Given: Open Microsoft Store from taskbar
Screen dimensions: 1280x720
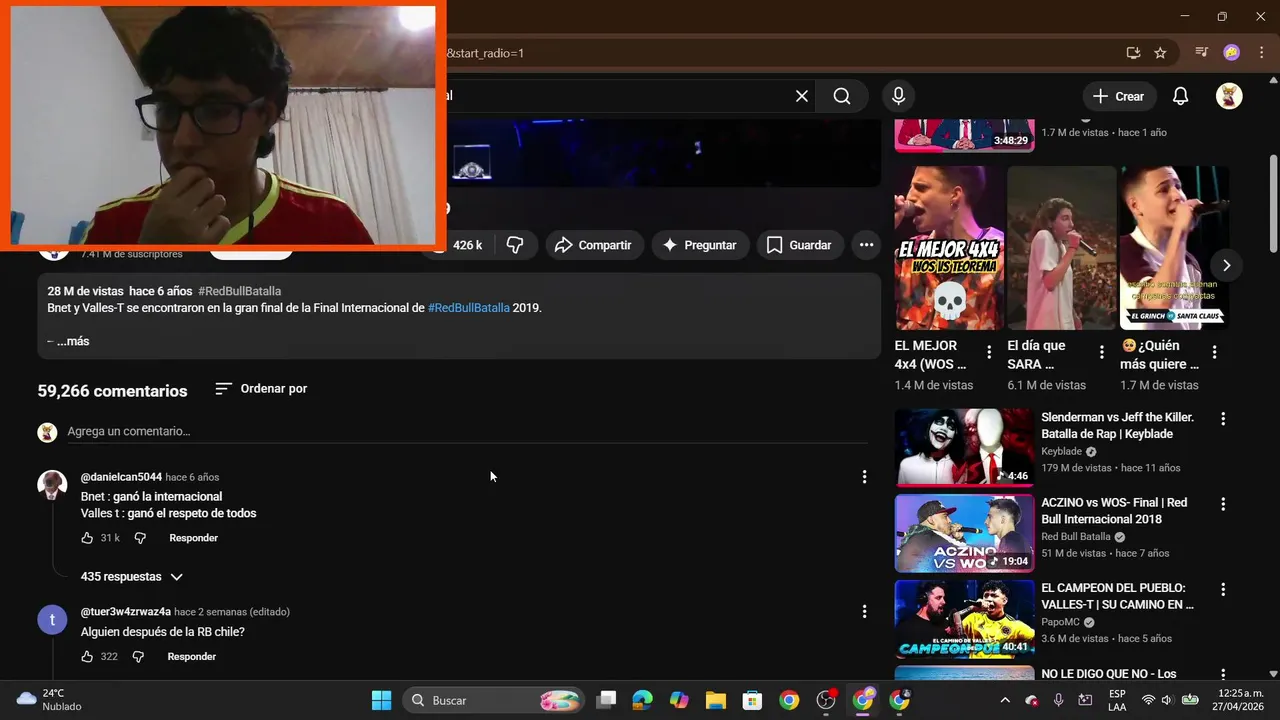Looking at the screenshot, I should [752, 700].
